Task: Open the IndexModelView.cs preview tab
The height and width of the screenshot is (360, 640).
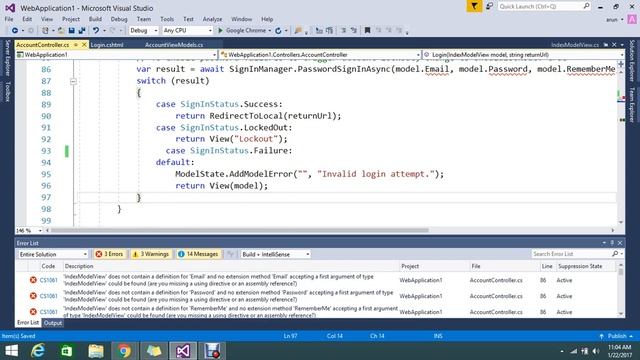Action: coord(575,45)
